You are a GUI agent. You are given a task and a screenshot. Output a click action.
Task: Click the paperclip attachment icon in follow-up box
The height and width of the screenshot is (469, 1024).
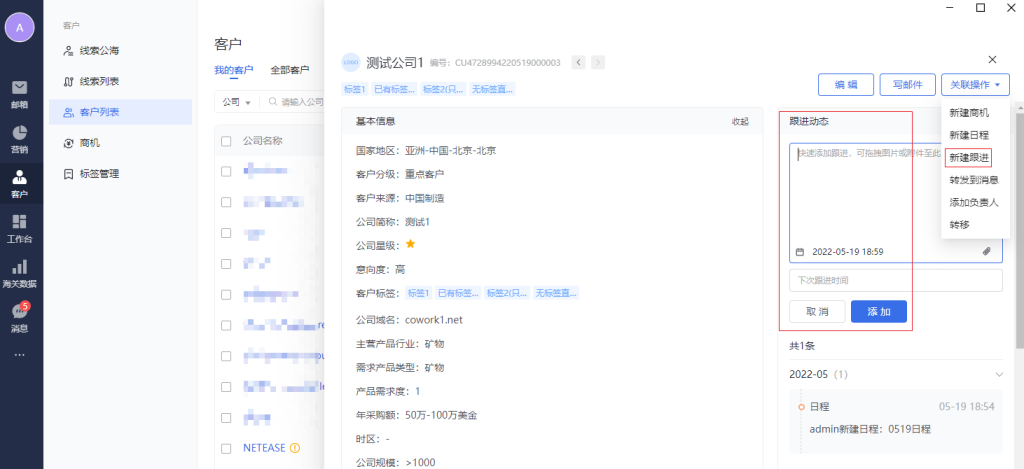(x=986, y=252)
